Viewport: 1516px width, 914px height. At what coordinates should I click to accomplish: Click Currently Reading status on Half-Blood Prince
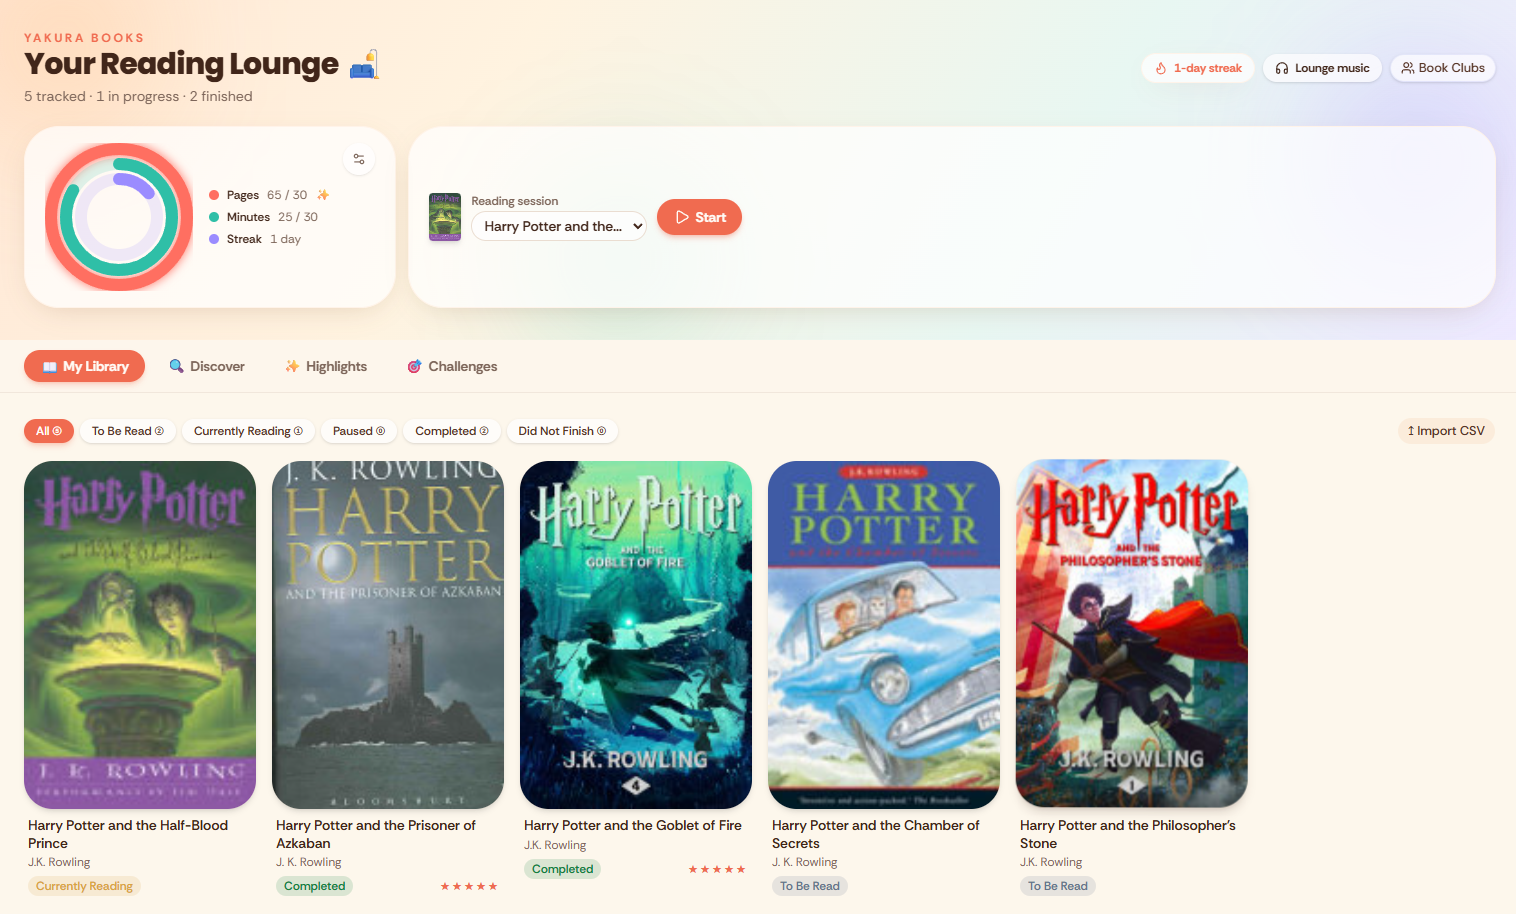85,886
